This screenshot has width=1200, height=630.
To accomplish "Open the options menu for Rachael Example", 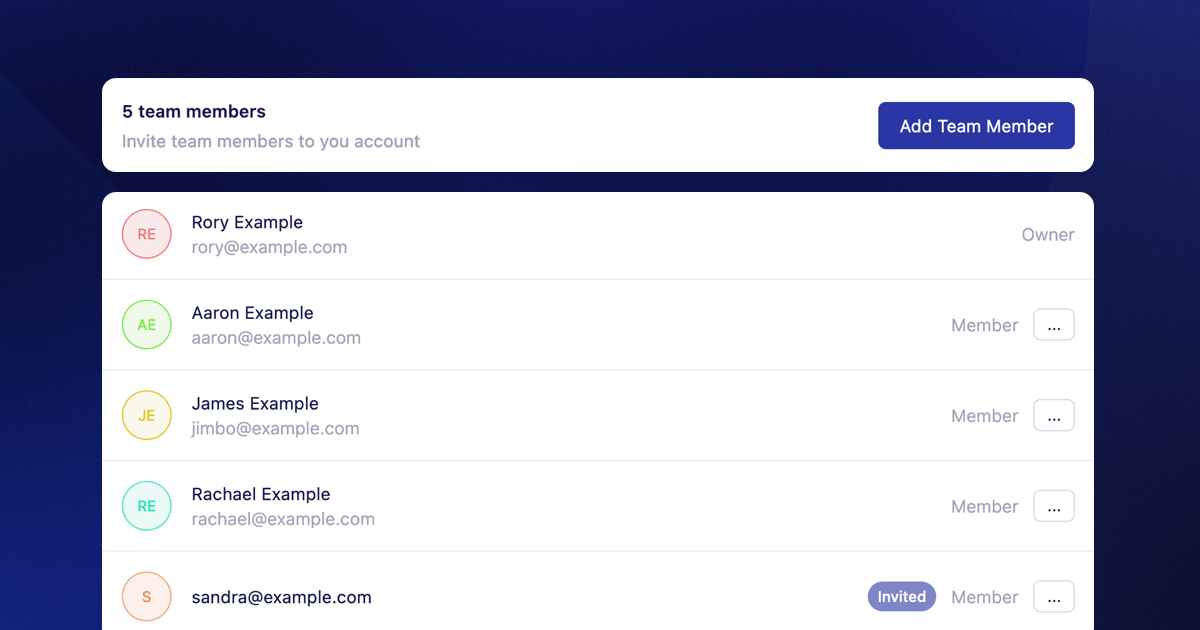I will click(1053, 506).
